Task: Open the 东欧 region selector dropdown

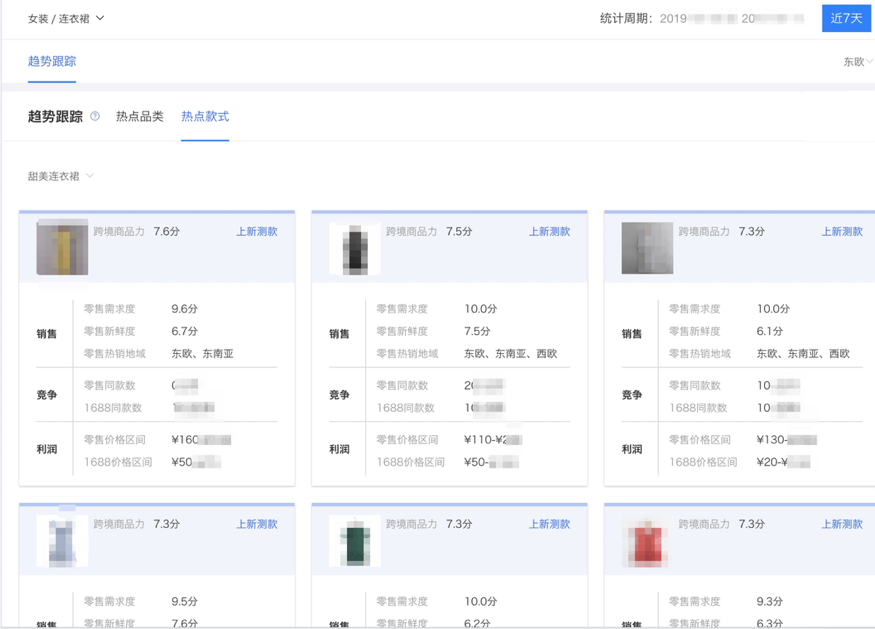Action: (x=853, y=61)
